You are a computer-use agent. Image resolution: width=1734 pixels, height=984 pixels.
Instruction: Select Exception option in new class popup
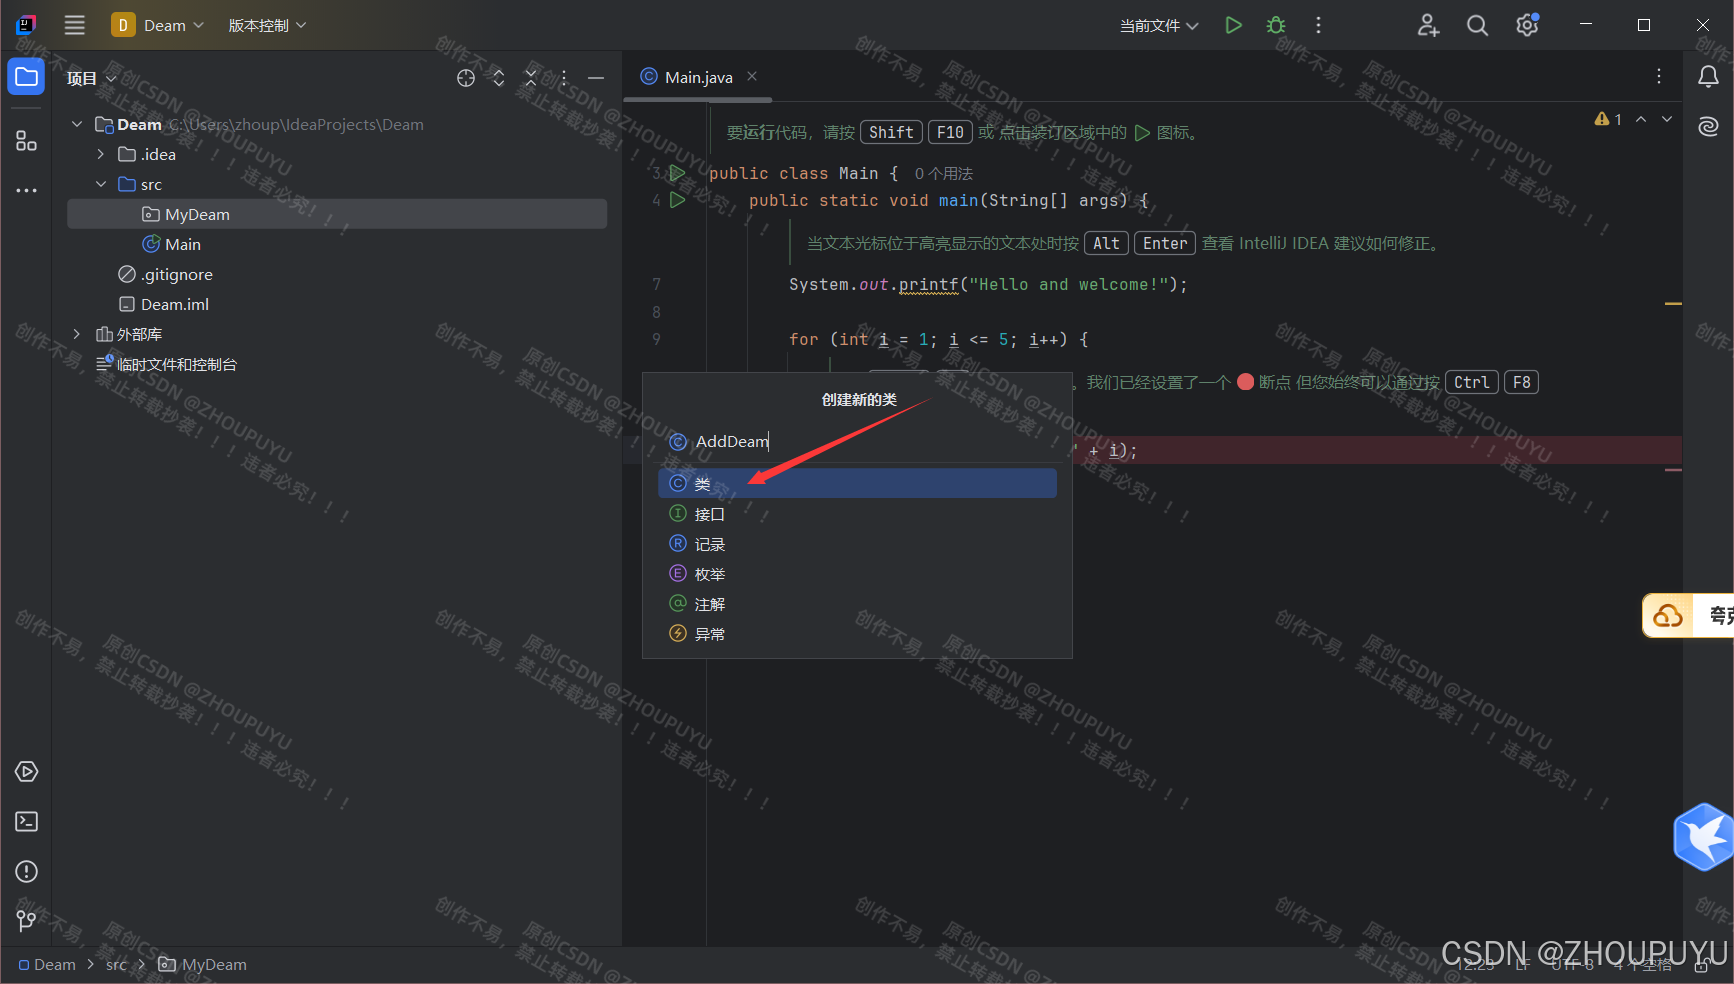(x=857, y=634)
